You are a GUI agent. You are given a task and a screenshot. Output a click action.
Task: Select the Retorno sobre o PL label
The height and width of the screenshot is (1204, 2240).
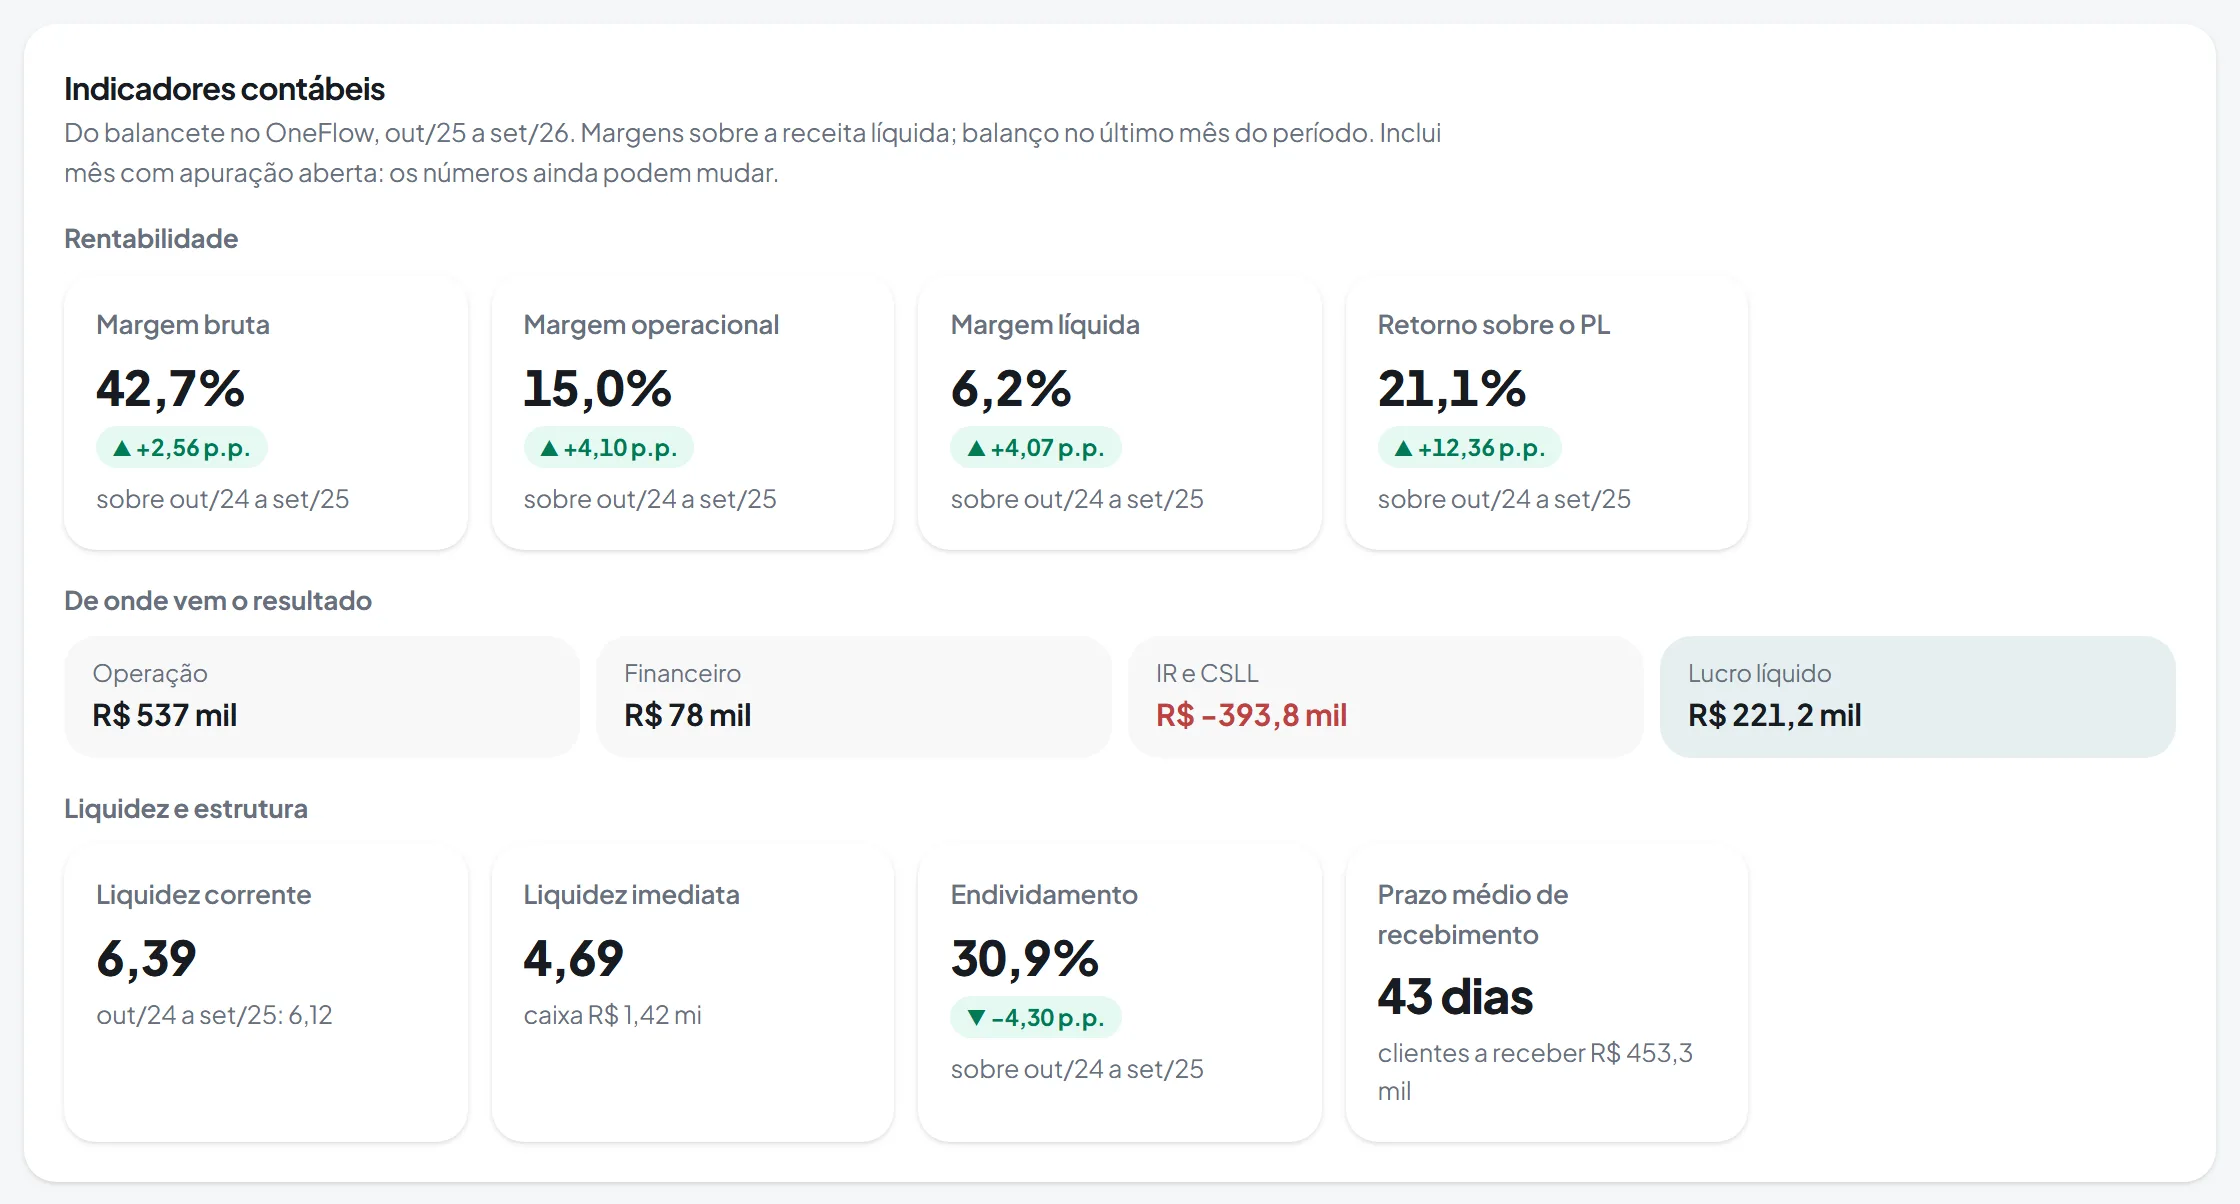1494,325
